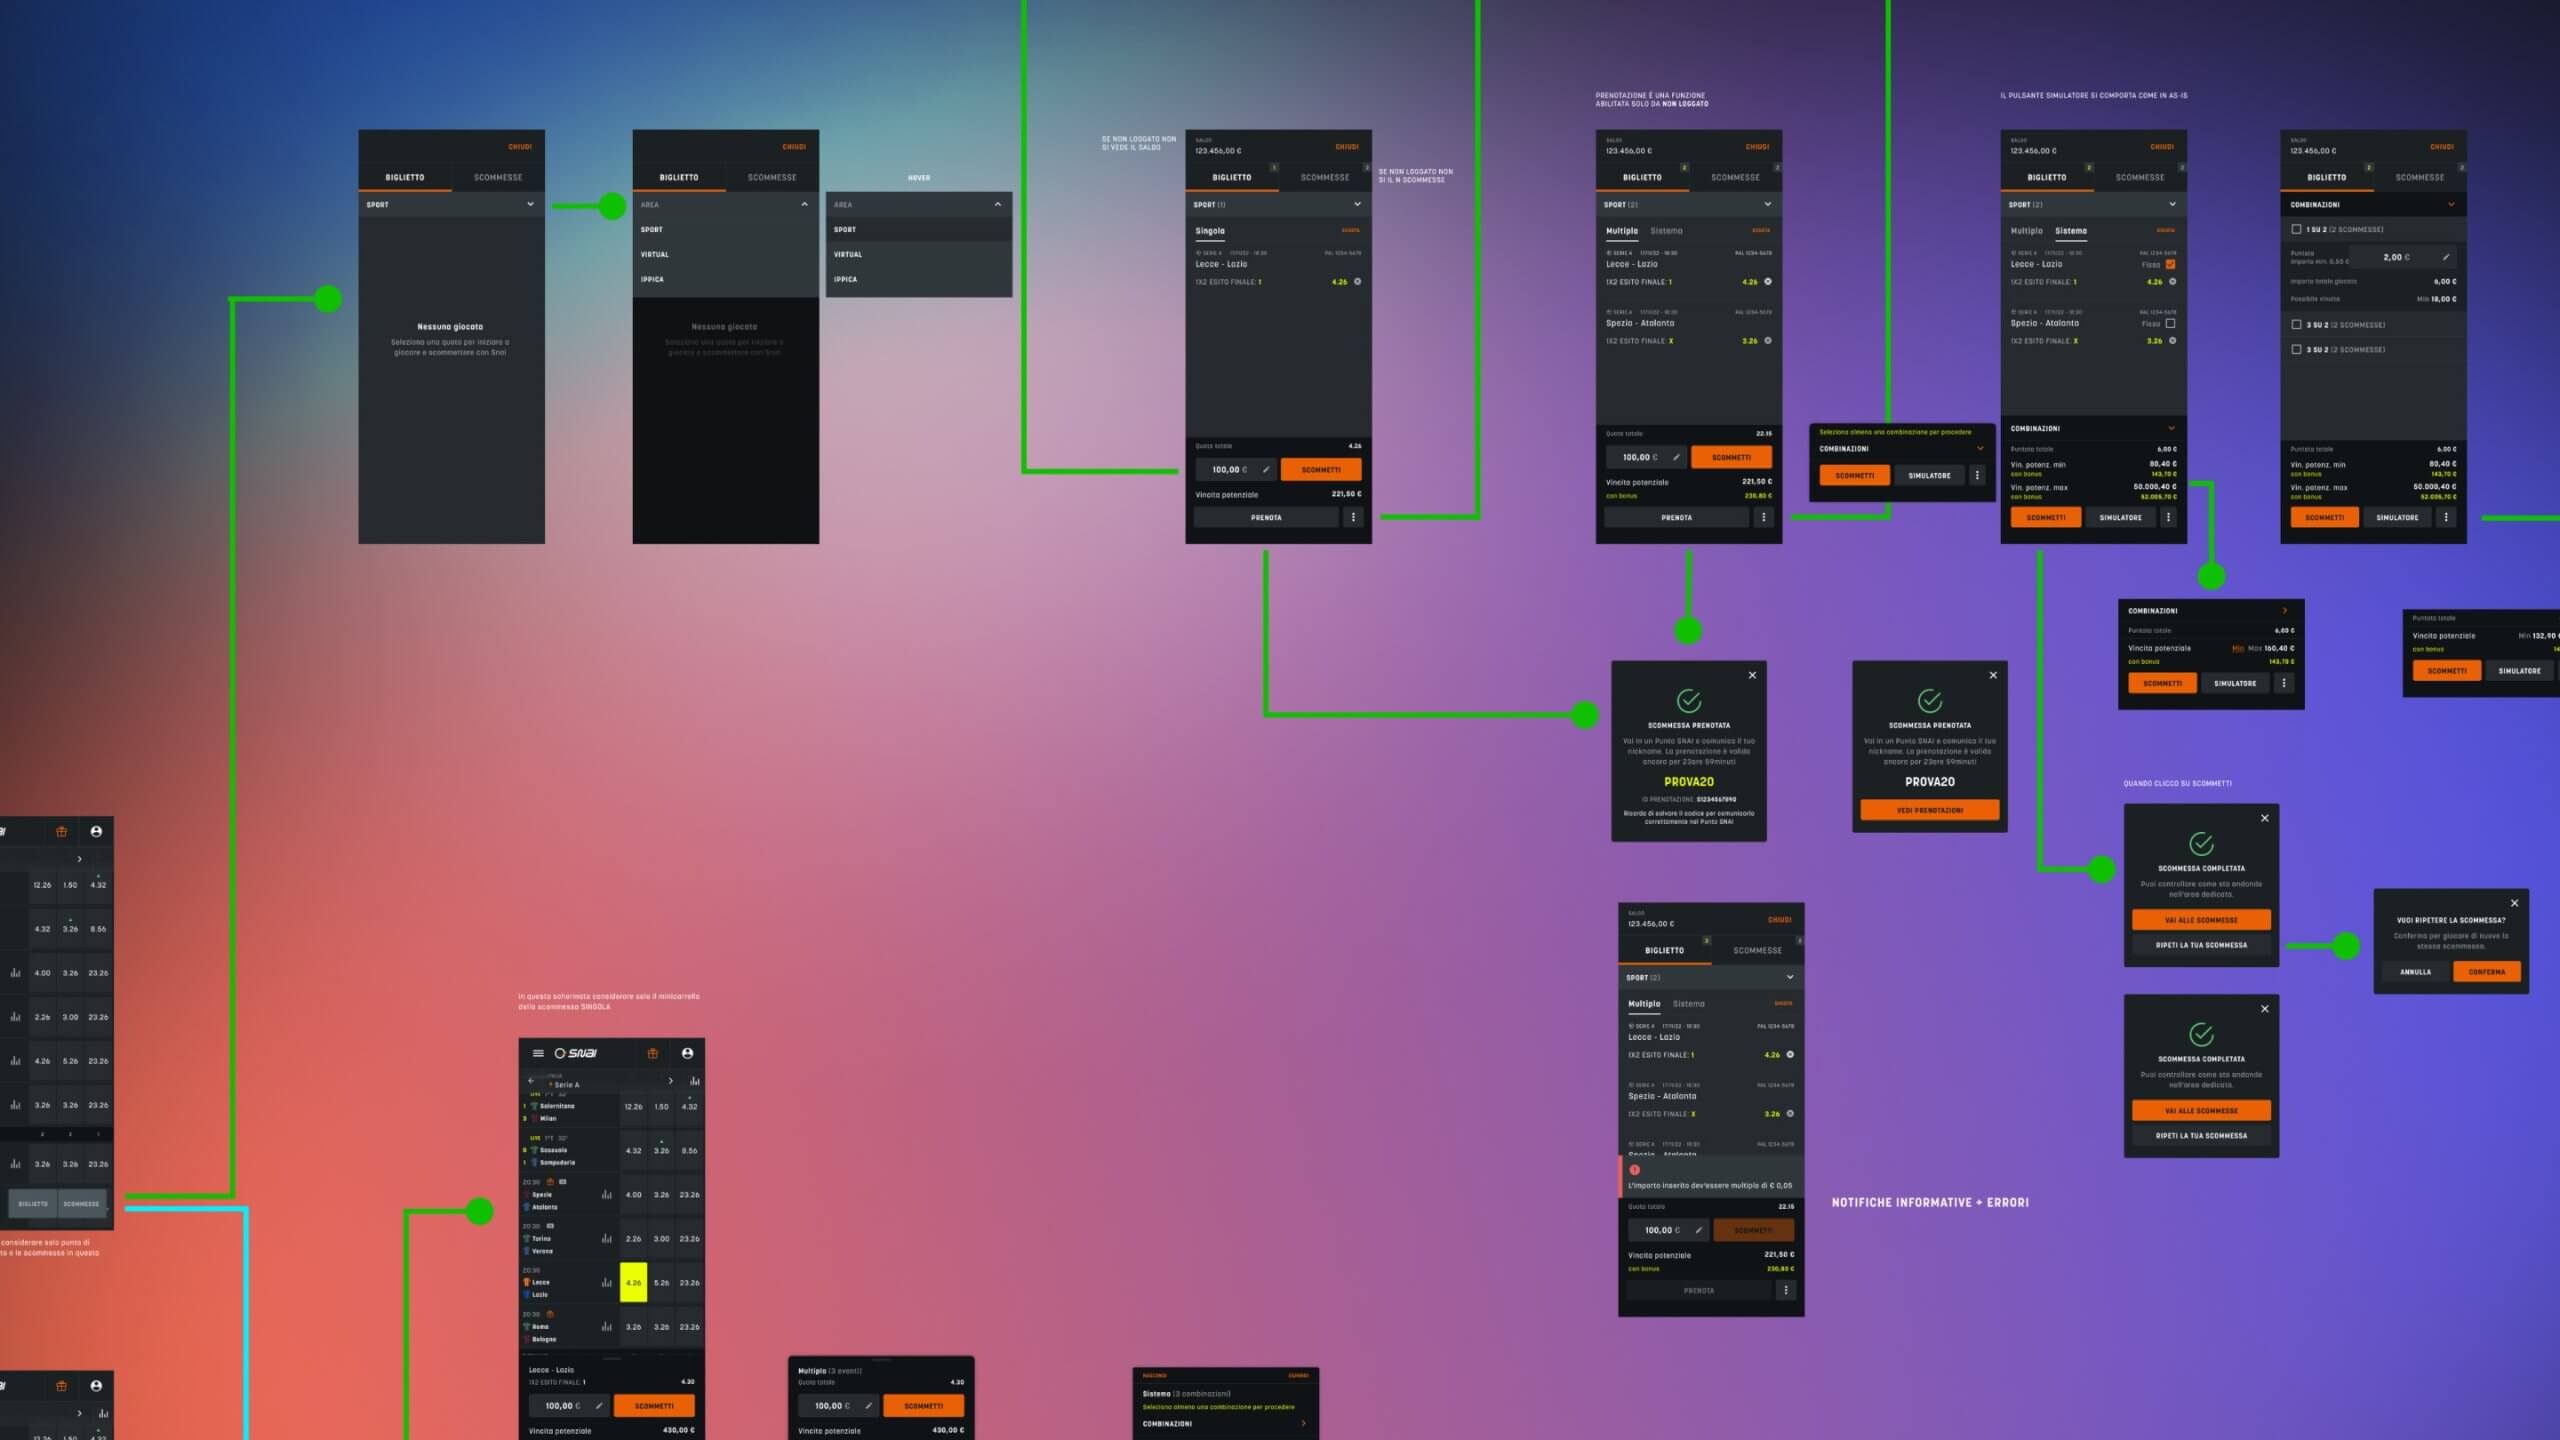
Task: Open the hamburger menu beside the Snai logo
Action: click(x=538, y=1053)
